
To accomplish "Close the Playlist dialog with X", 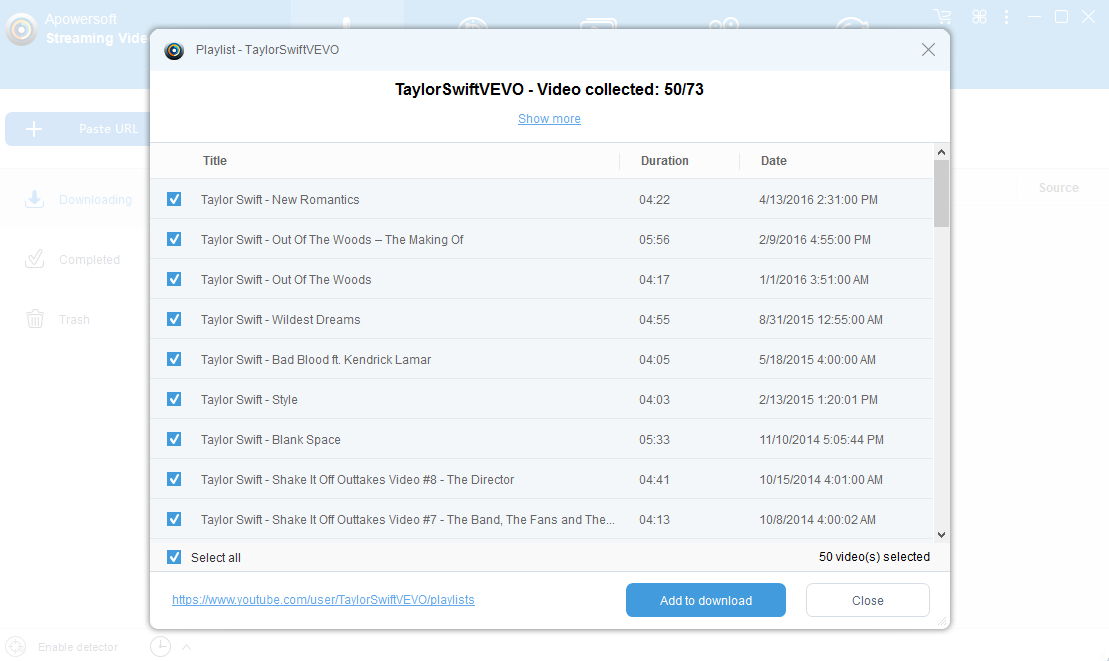I will (x=928, y=49).
